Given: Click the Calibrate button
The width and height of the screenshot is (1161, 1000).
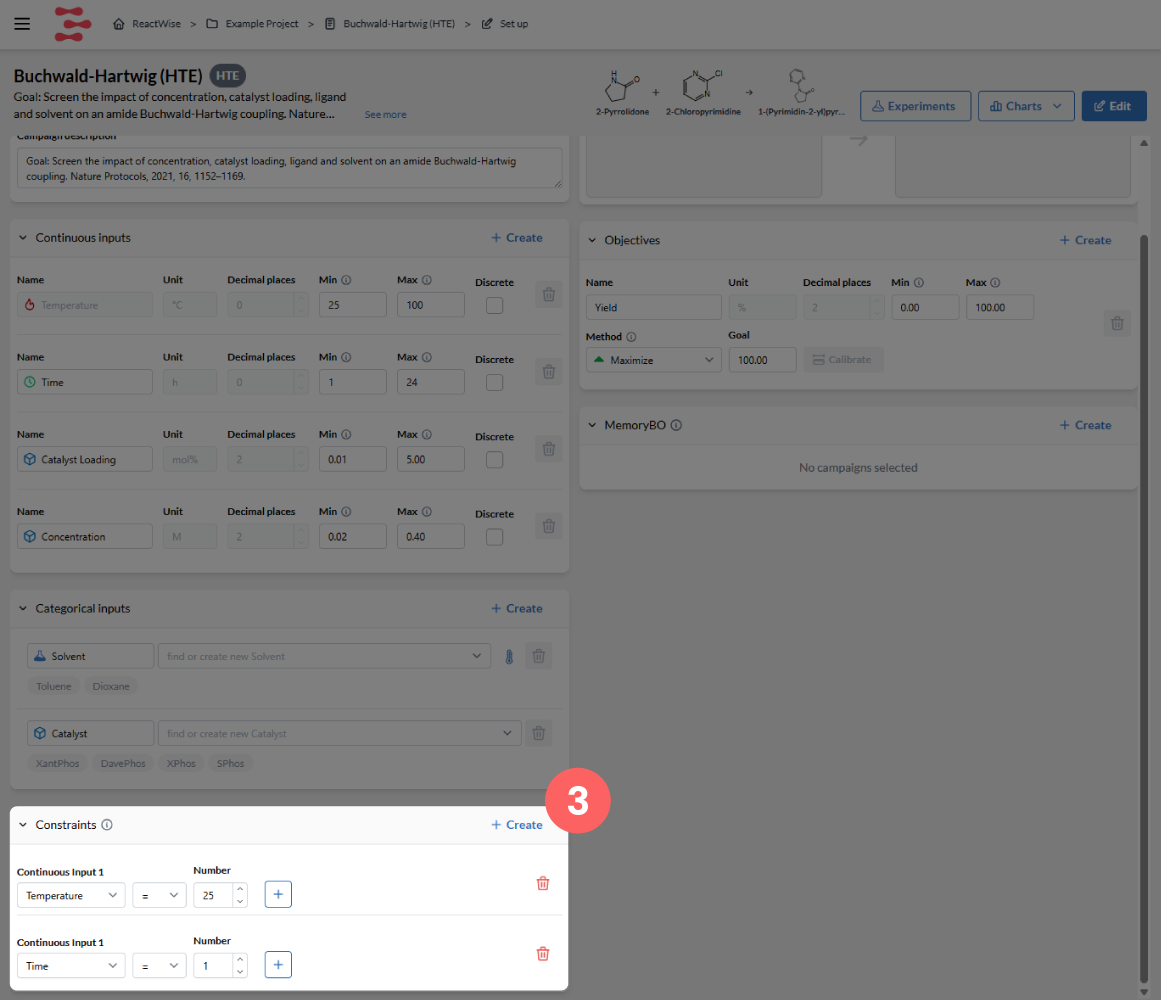Looking at the screenshot, I should coord(843,360).
